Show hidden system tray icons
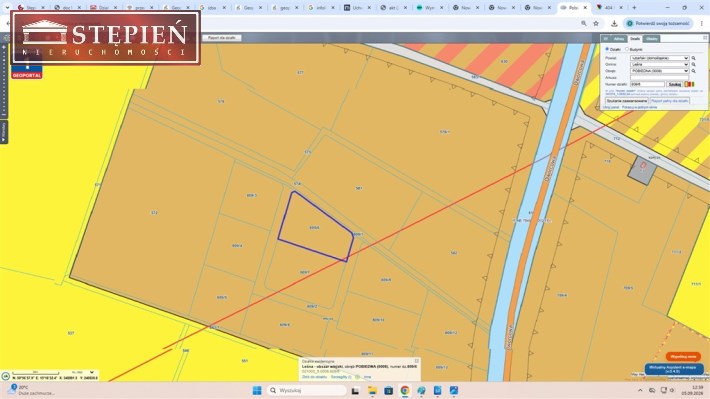 click(x=640, y=390)
